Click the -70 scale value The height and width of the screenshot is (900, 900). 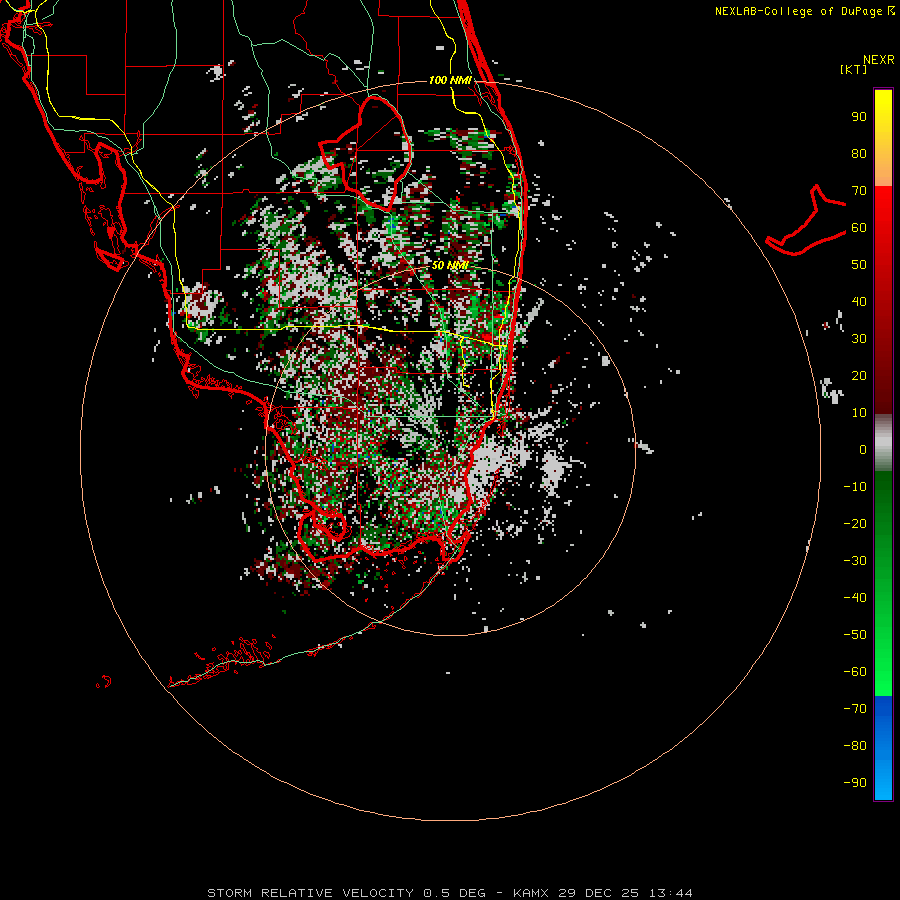point(855,709)
